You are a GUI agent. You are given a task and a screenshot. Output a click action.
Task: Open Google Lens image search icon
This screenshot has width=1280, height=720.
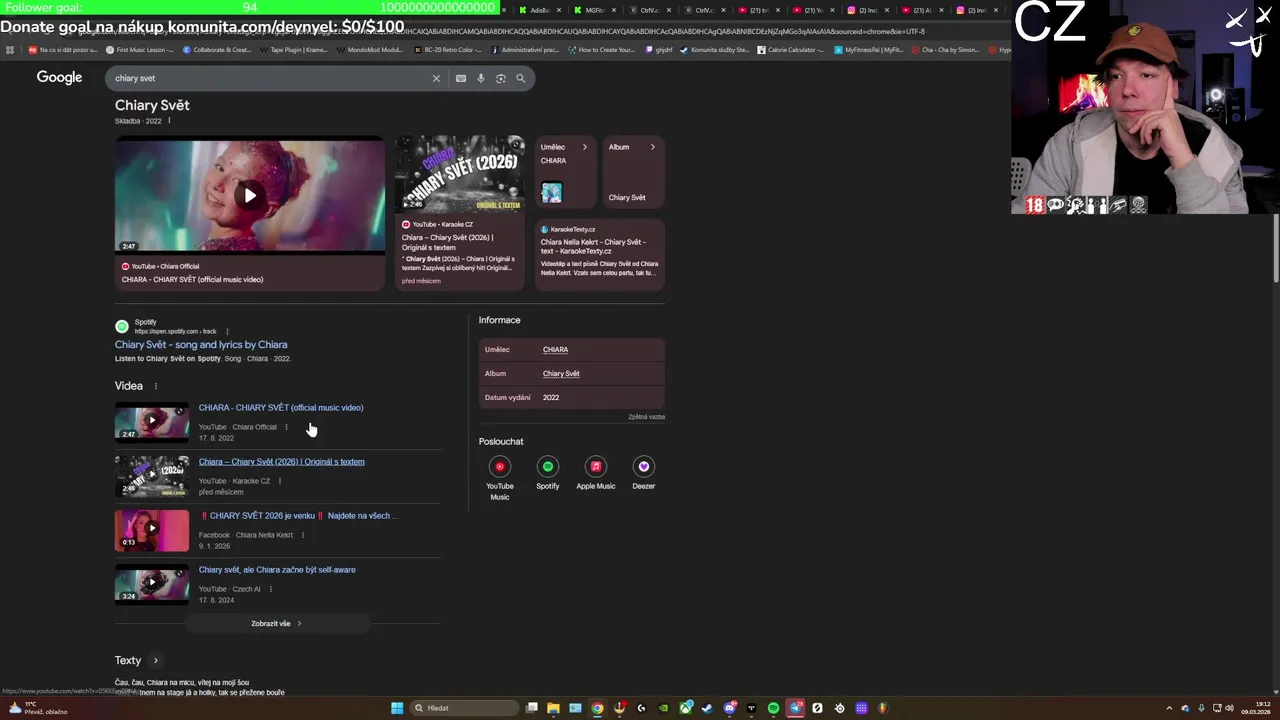tap(501, 78)
